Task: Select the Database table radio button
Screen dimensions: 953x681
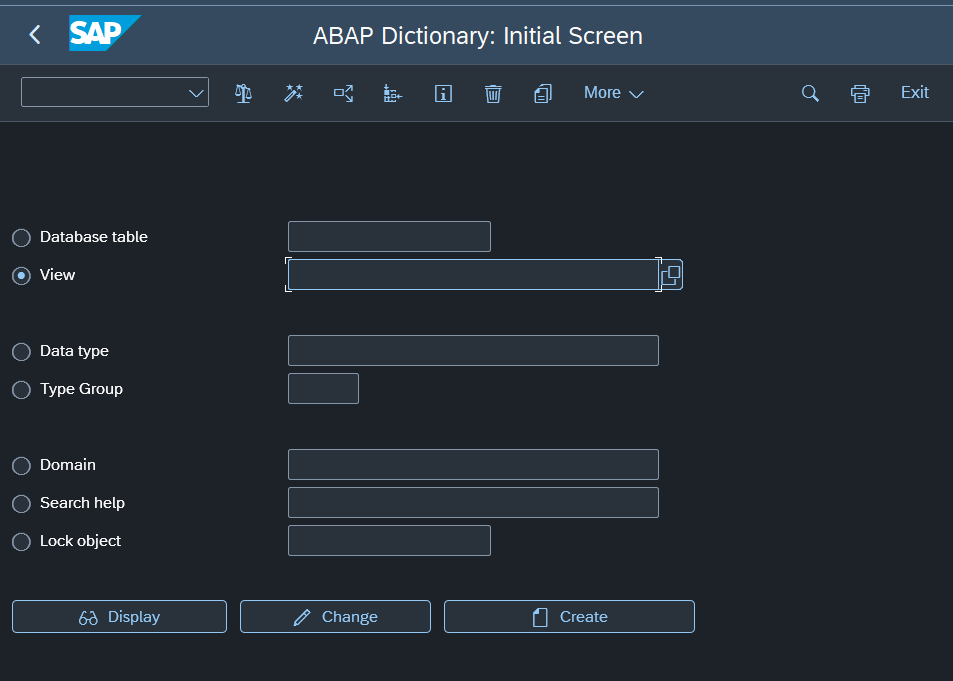Action: [21, 237]
